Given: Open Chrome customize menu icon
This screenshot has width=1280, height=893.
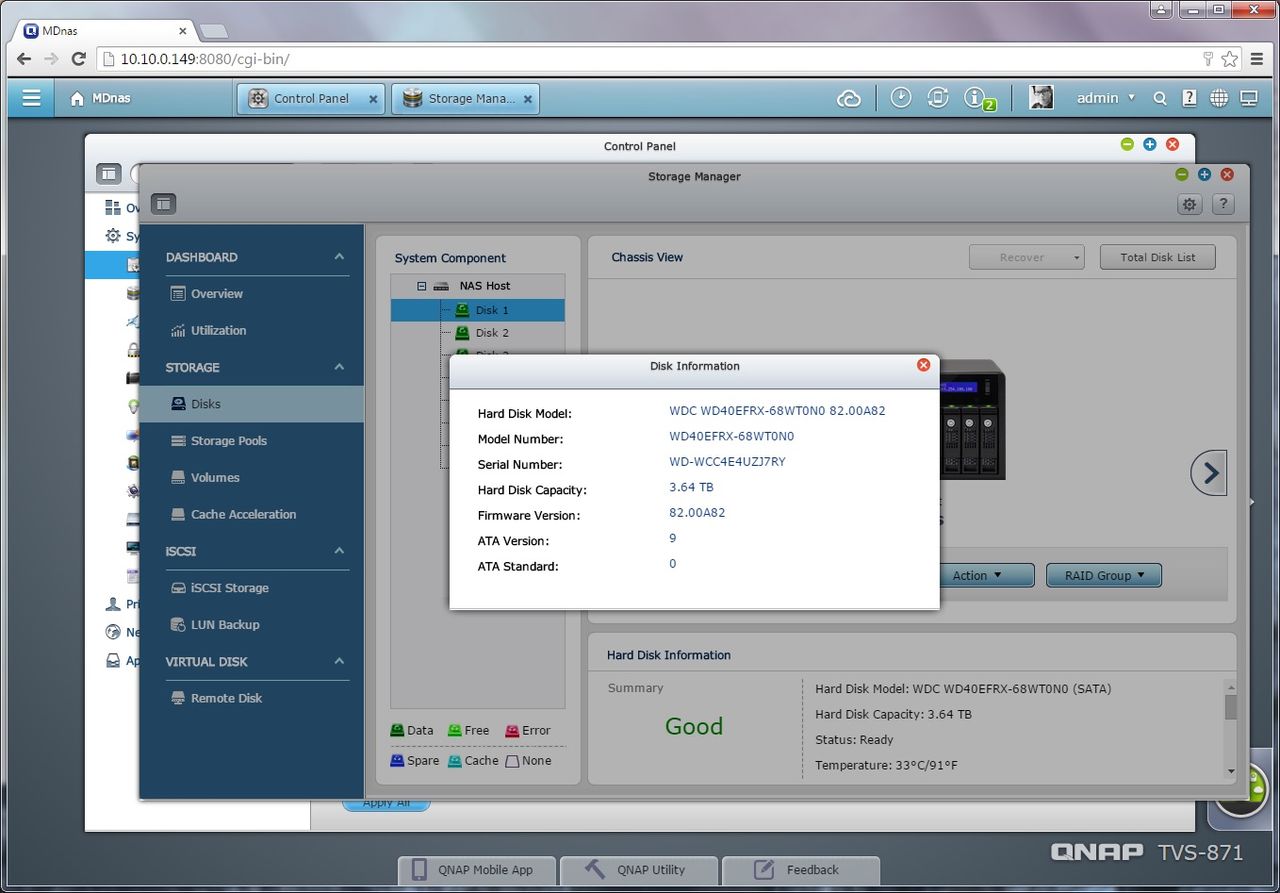Looking at the screenshot, I should coord(1257,59).
